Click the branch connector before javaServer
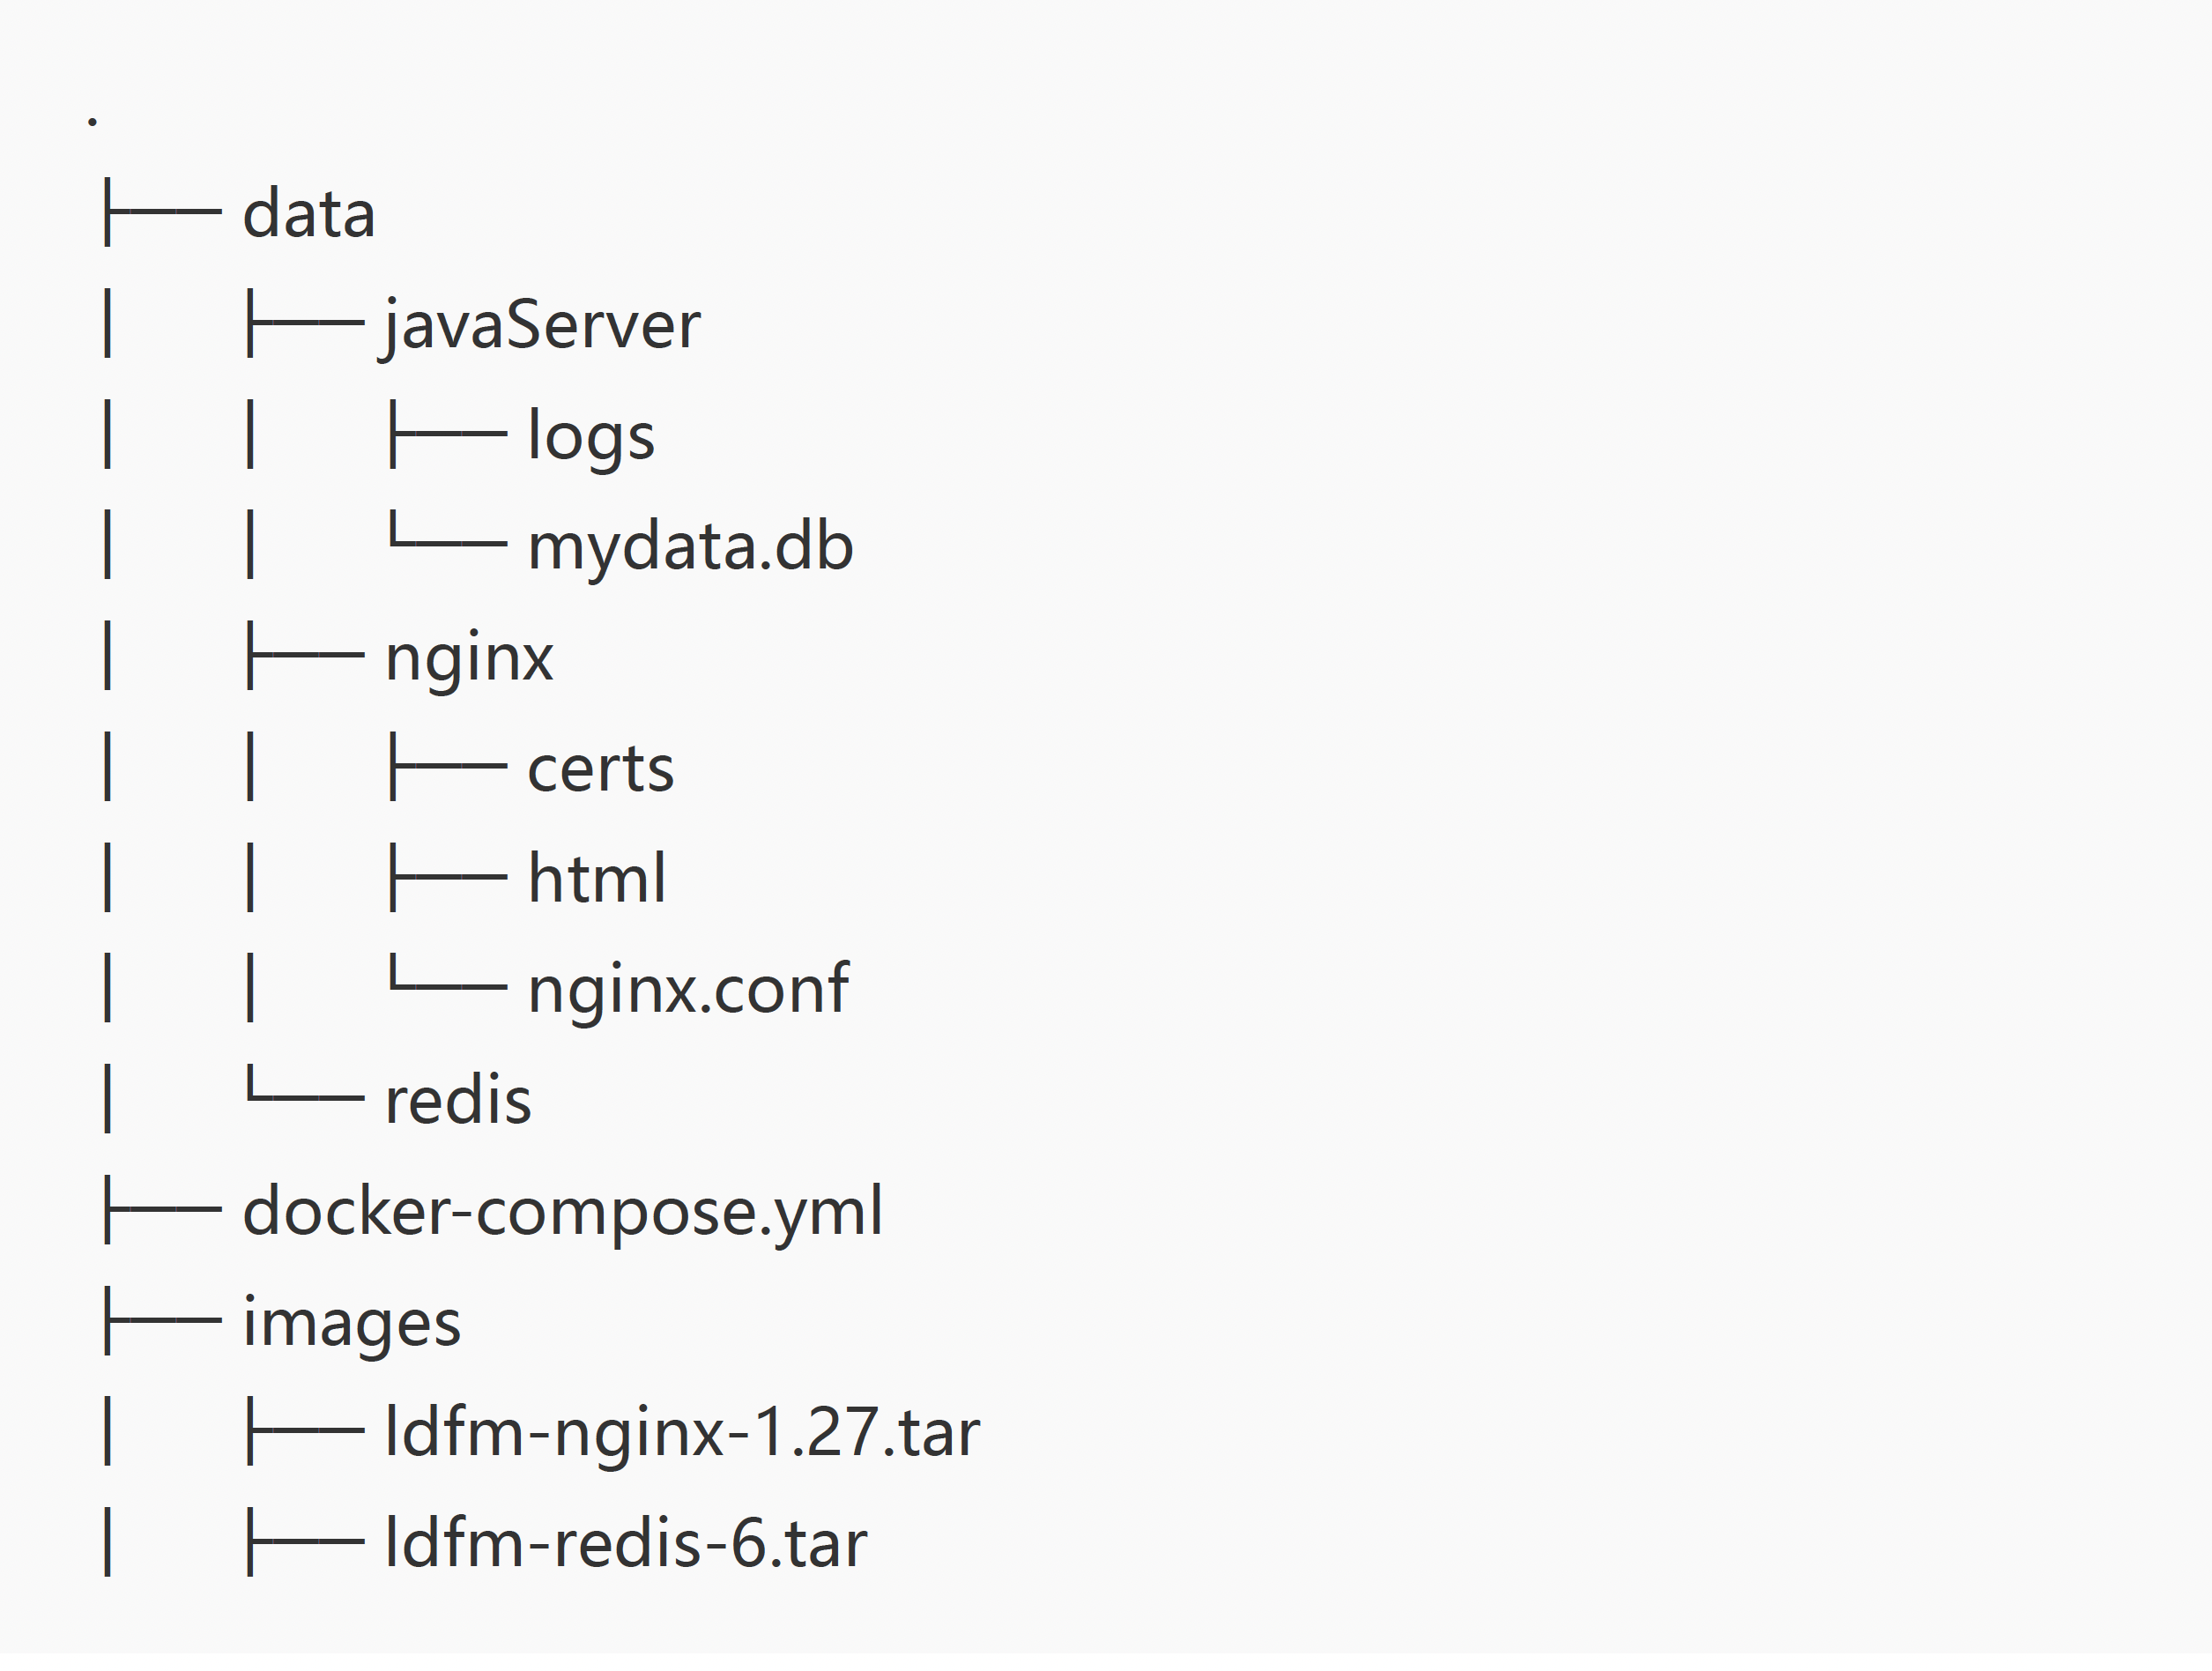This screenshot has width=2212, height=1671. (x=305, y=323)
